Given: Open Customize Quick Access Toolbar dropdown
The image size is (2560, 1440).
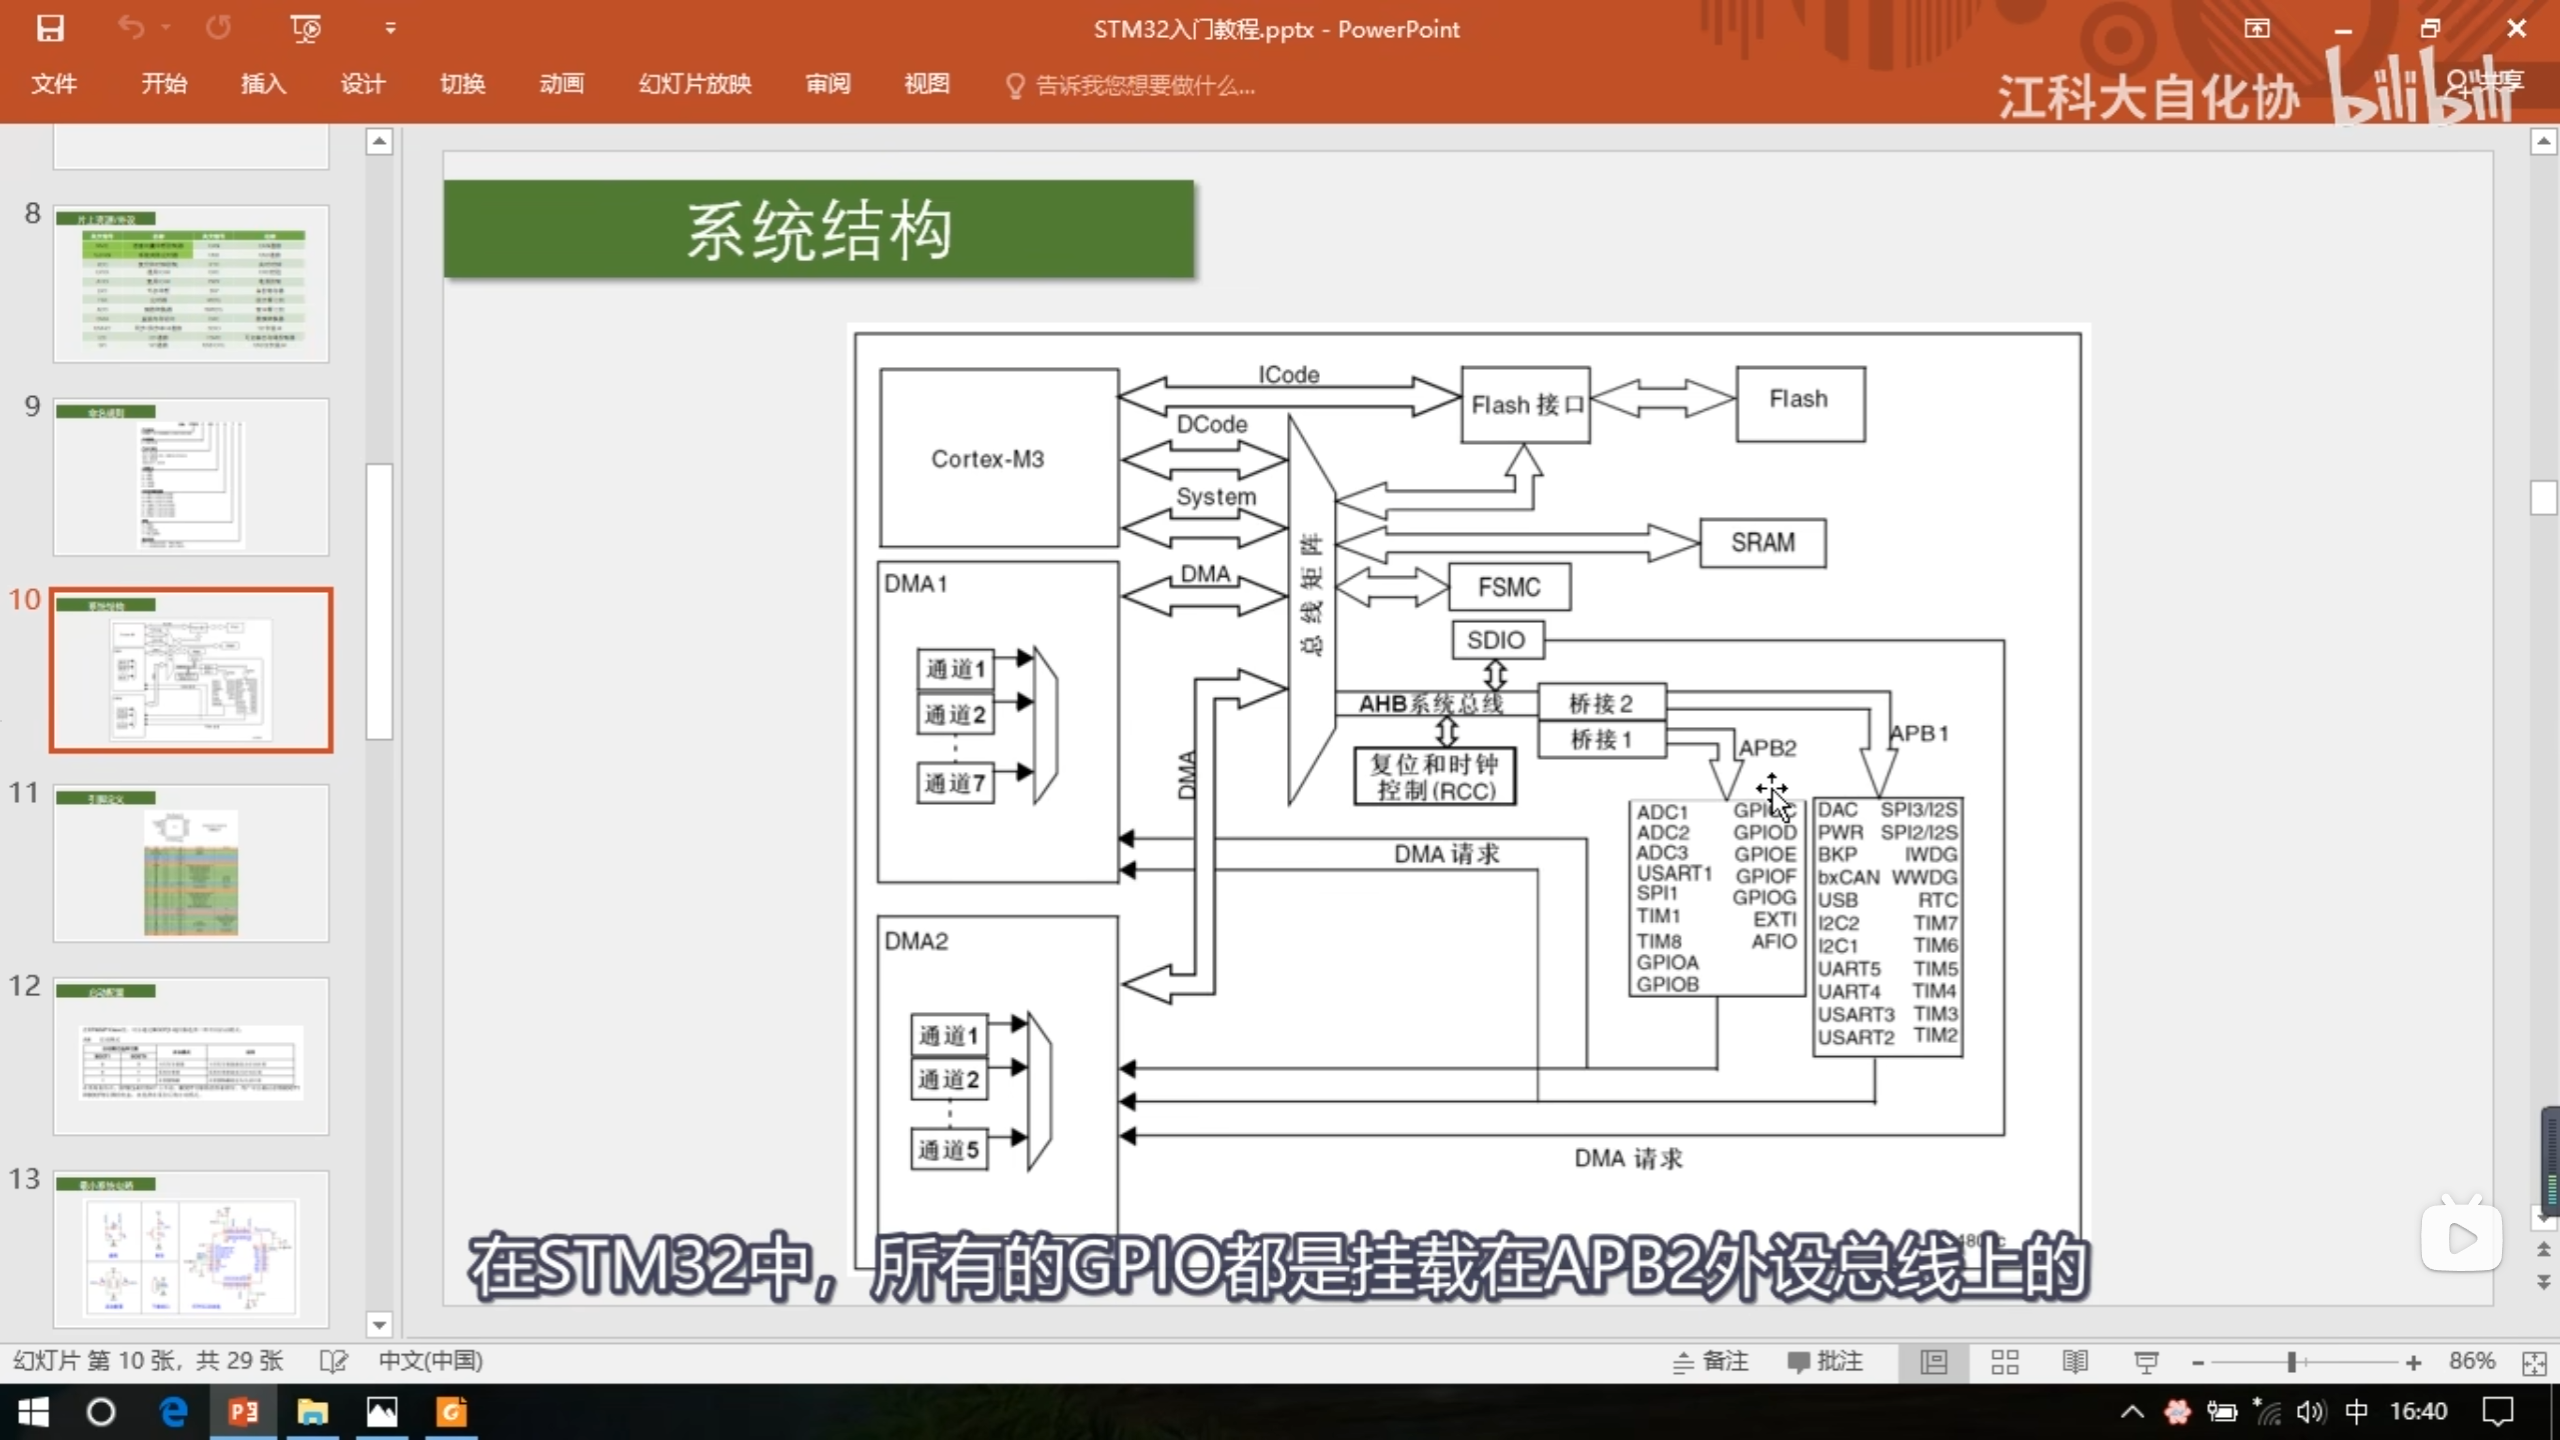Looking at the screenshot, I should [x=390, y=28].
